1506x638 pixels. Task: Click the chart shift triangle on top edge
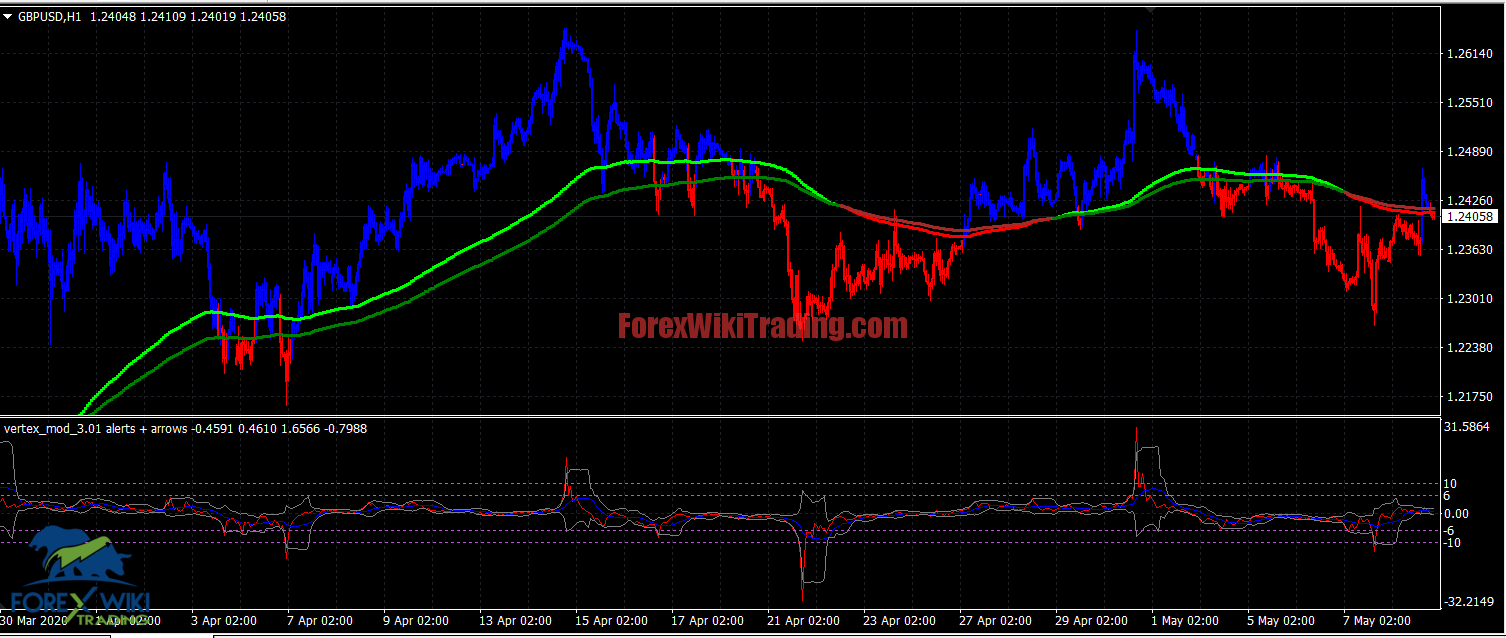coord(1150,9)
